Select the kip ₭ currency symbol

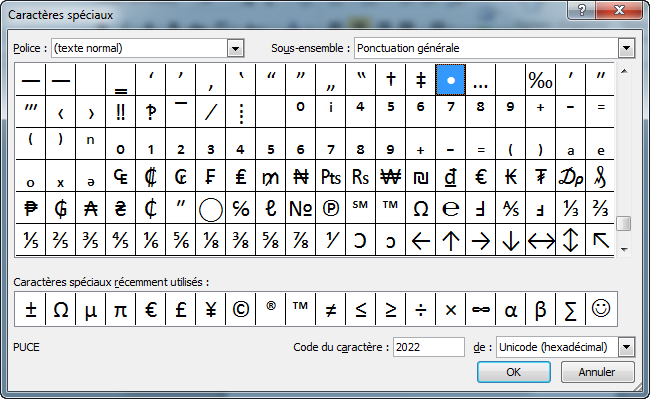[x=511, y=176]
